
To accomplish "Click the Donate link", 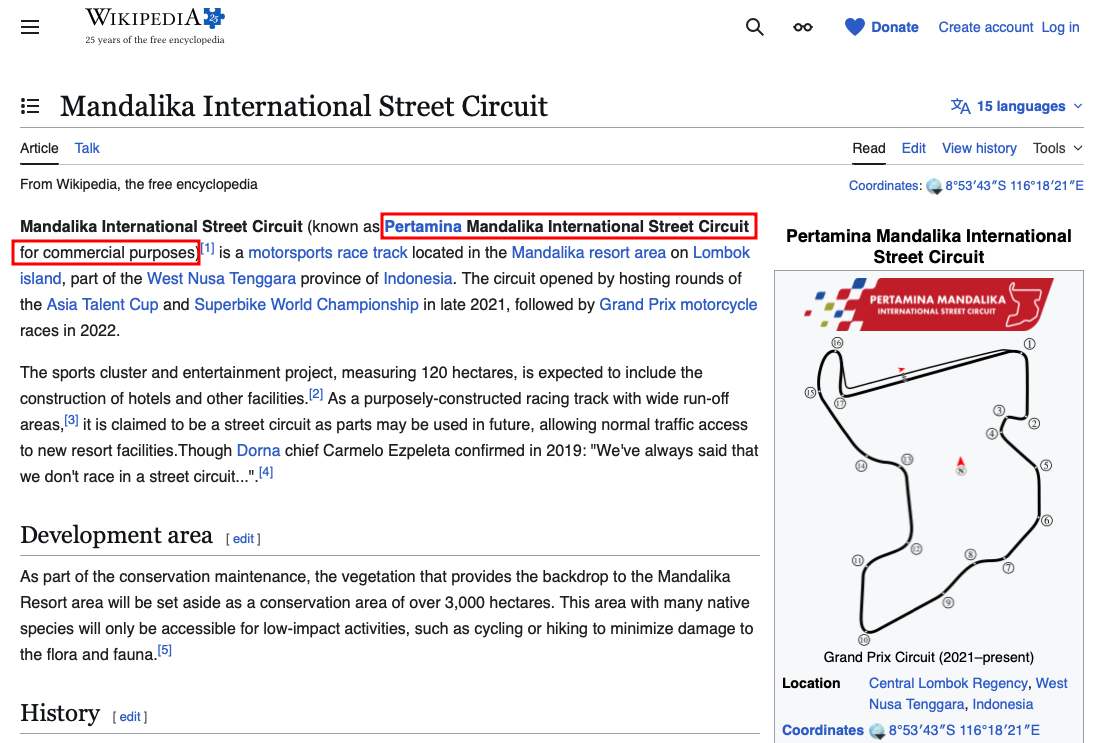I will (x=894, y=27).
